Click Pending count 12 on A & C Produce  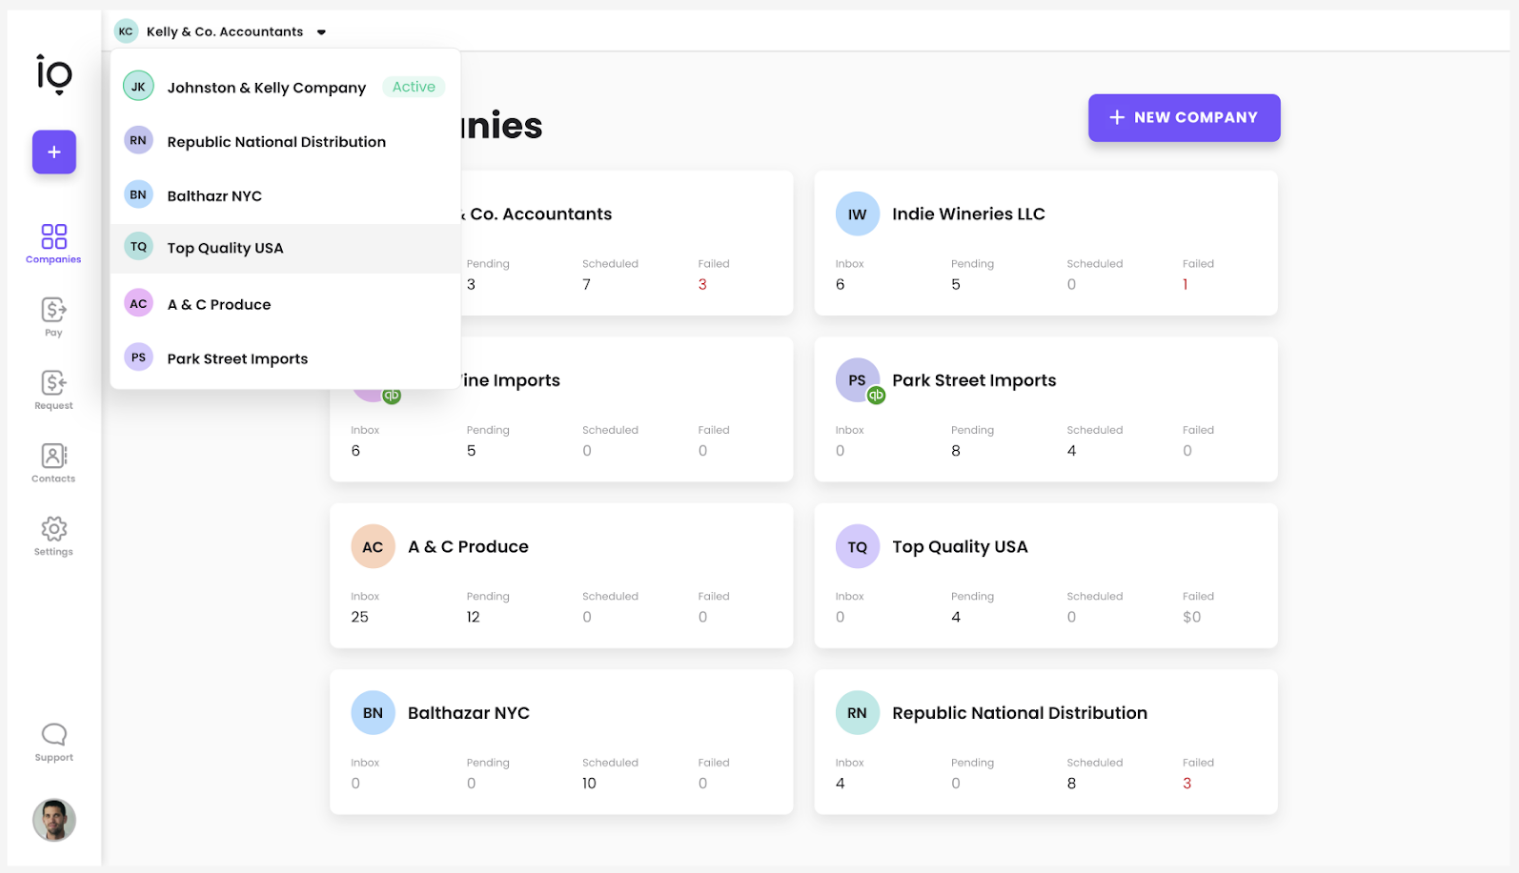pyautogui.click(x=473, y=617)
